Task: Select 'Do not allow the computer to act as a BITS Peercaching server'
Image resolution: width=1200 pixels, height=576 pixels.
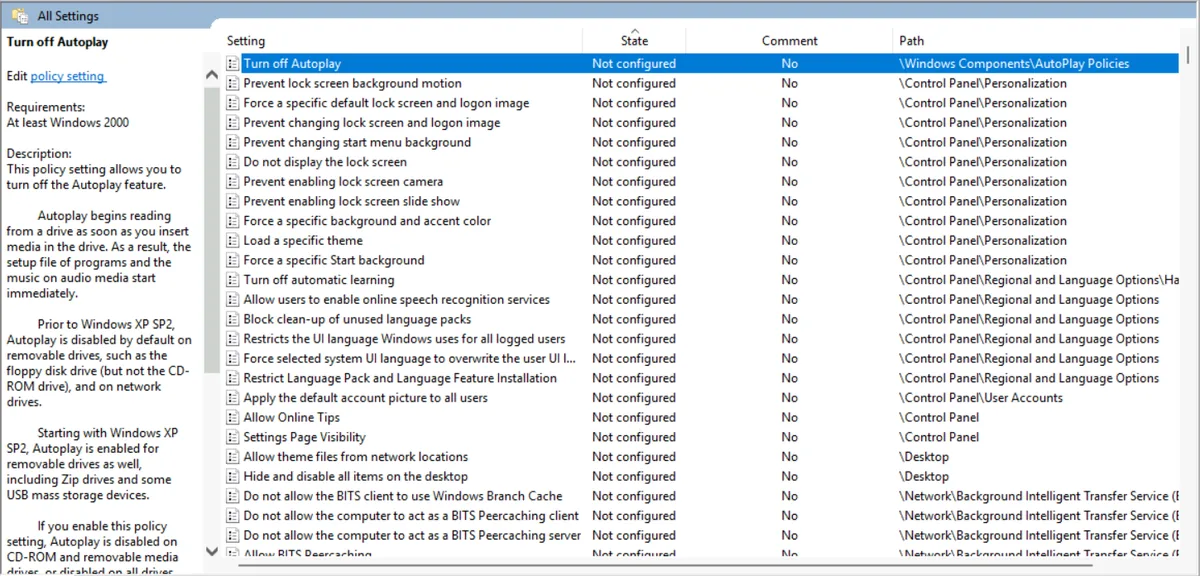Action: click(x=702, y=535)
